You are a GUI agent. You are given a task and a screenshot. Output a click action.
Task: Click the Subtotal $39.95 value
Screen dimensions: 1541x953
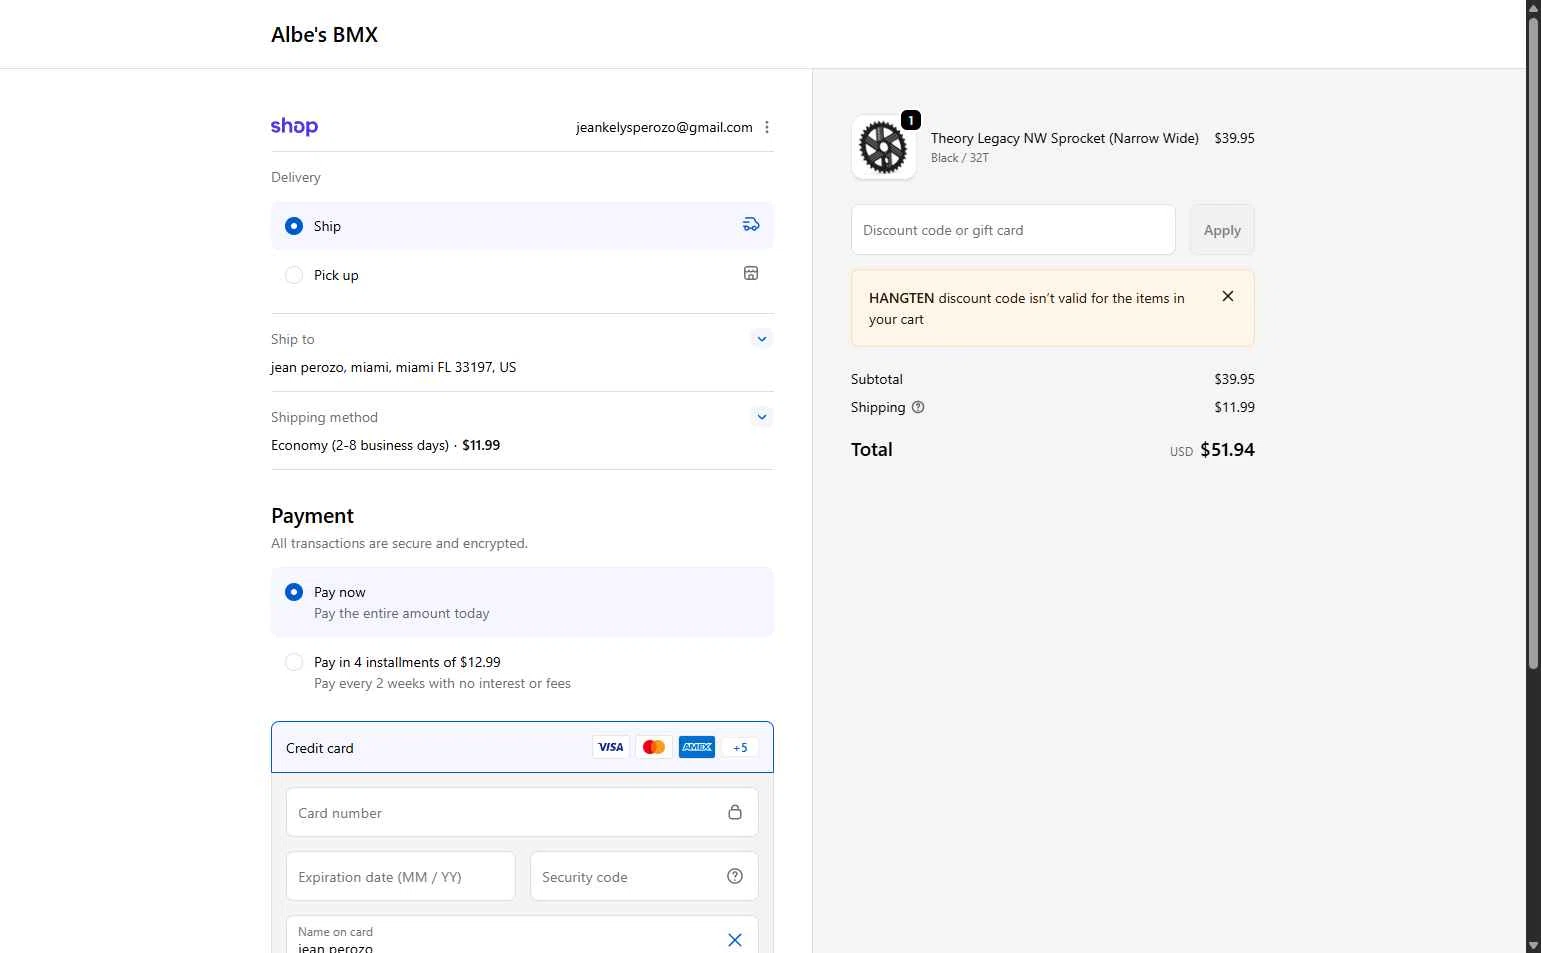pos(1234,379)
